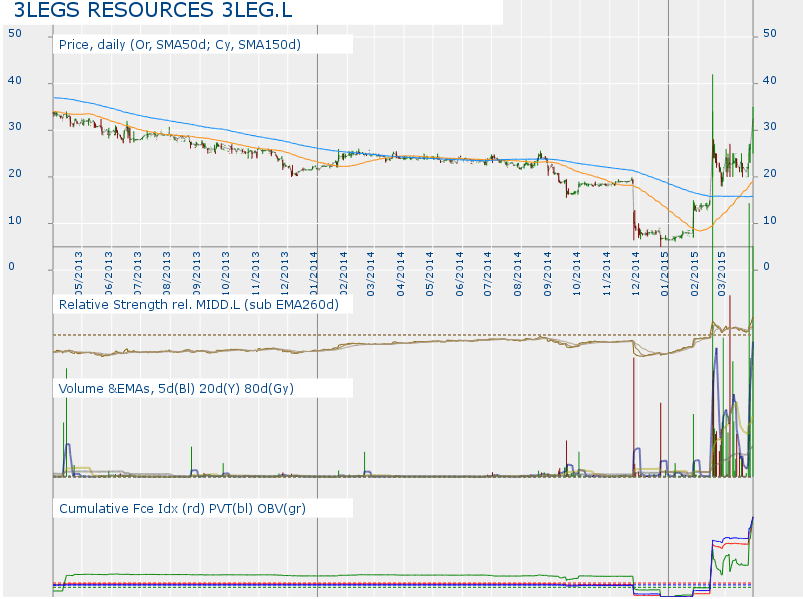Screen dimensions: 803x599
Task: Select the Price, daily SMA50d SMA150d panel label
Action: tap(180, 45)
